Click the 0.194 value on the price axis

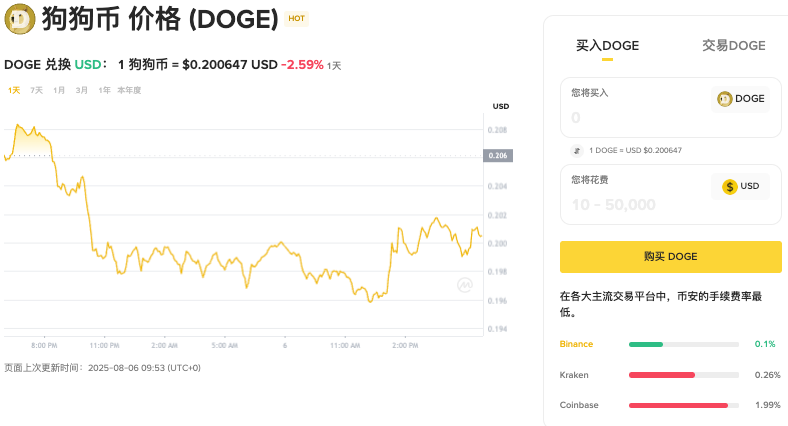(x=497, y=329)
